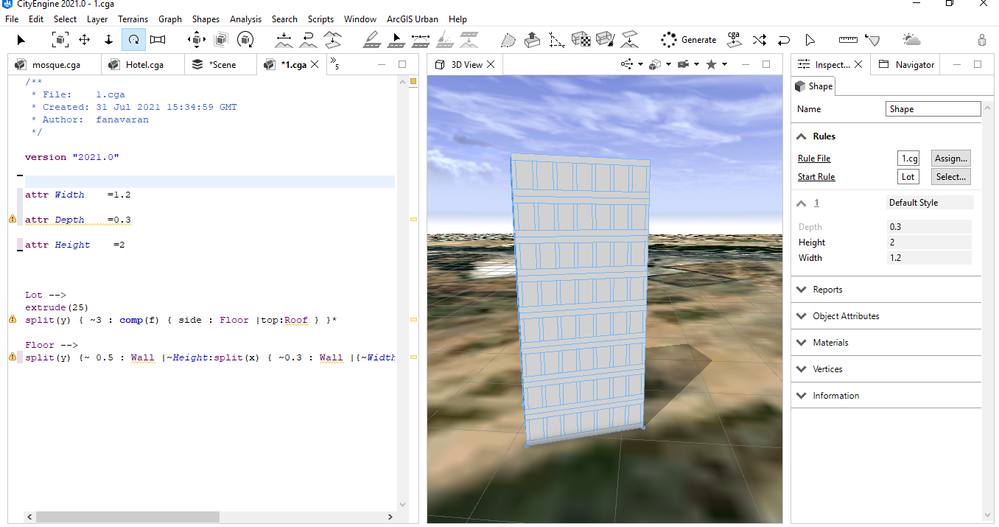This screenshot has width=999, height=527.
Task: Click the curved return arrow icon
Action: 784,40
